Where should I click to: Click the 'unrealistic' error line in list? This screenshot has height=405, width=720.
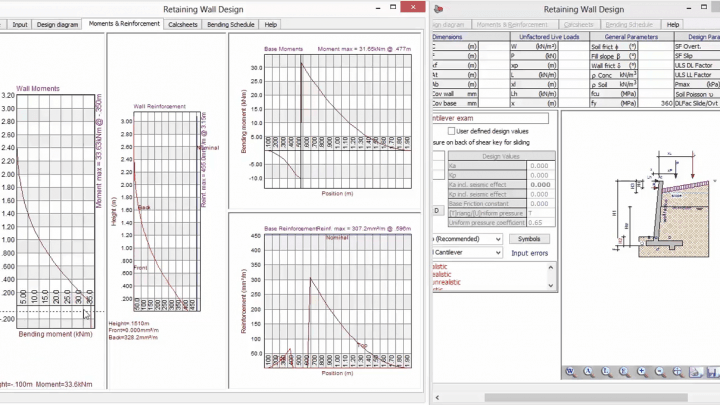click(x=446, y=282)
